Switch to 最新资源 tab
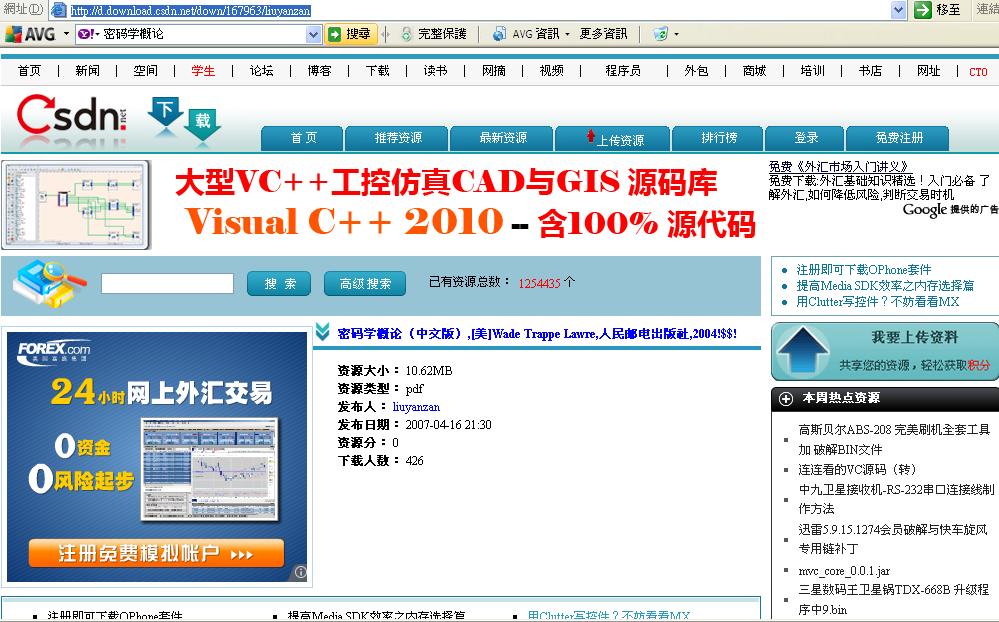Screen dimensions: 999x622 (503, 138)
